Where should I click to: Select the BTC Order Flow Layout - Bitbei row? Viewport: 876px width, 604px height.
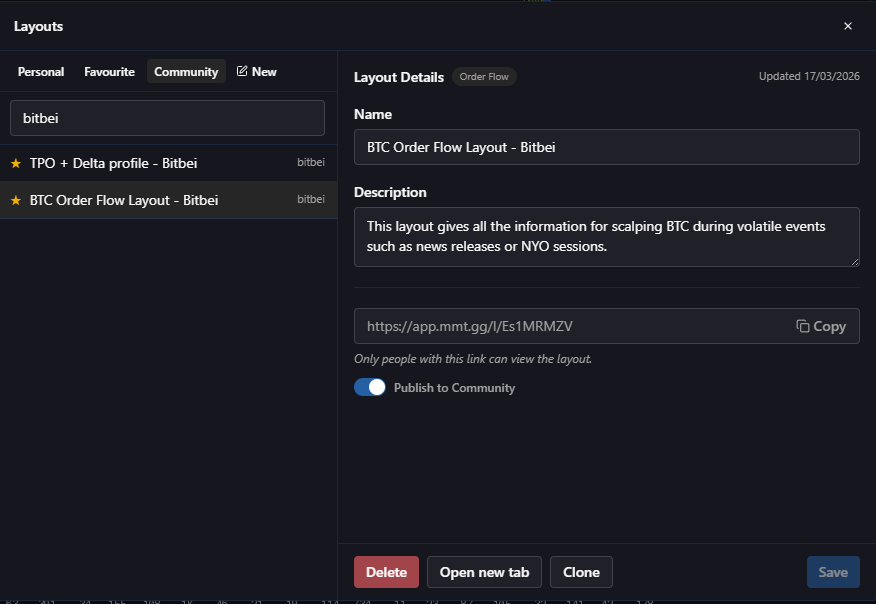tap(168, 200)
